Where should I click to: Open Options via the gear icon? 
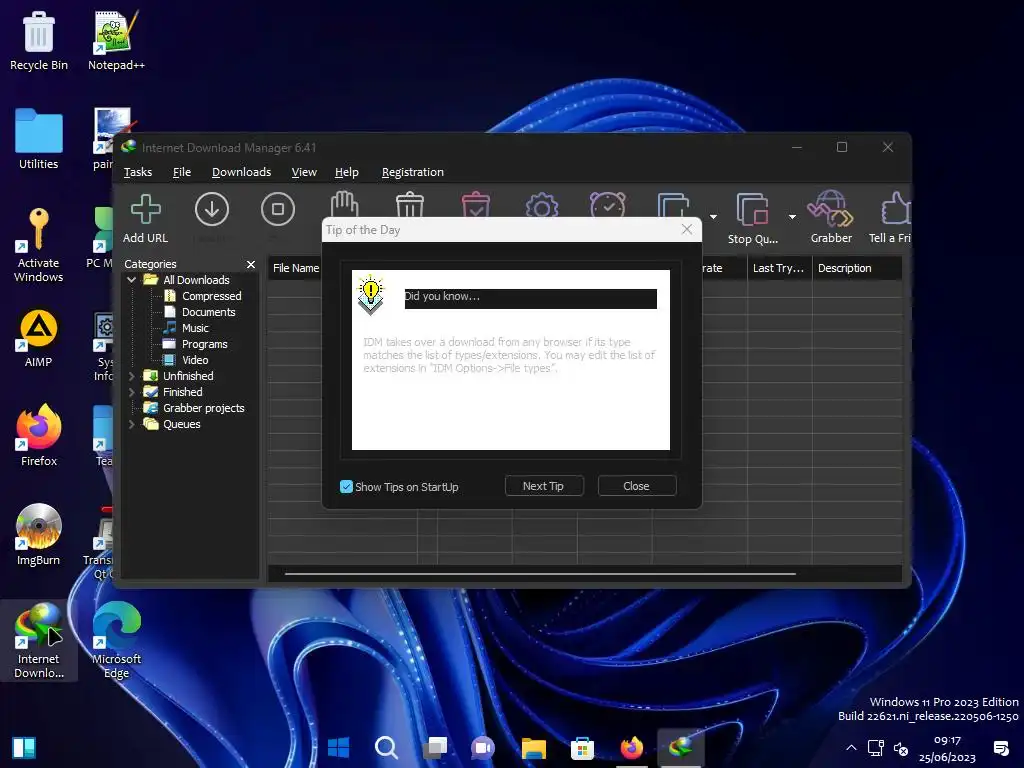point(542,205)
